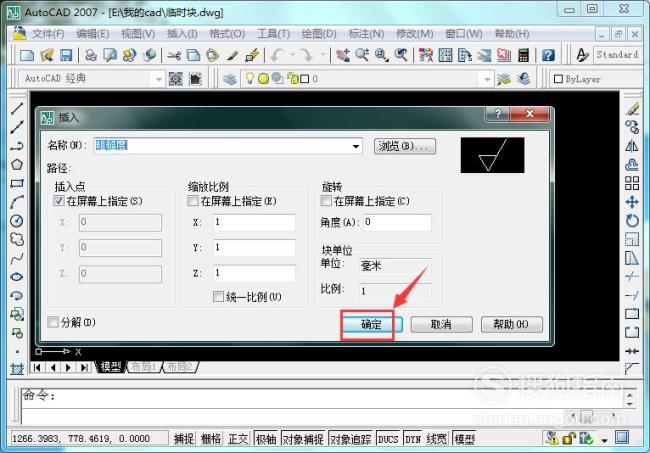Viewport: 650px width, 453px height.
Task: Open the 插入(I) menu
Action: [182, 34]
